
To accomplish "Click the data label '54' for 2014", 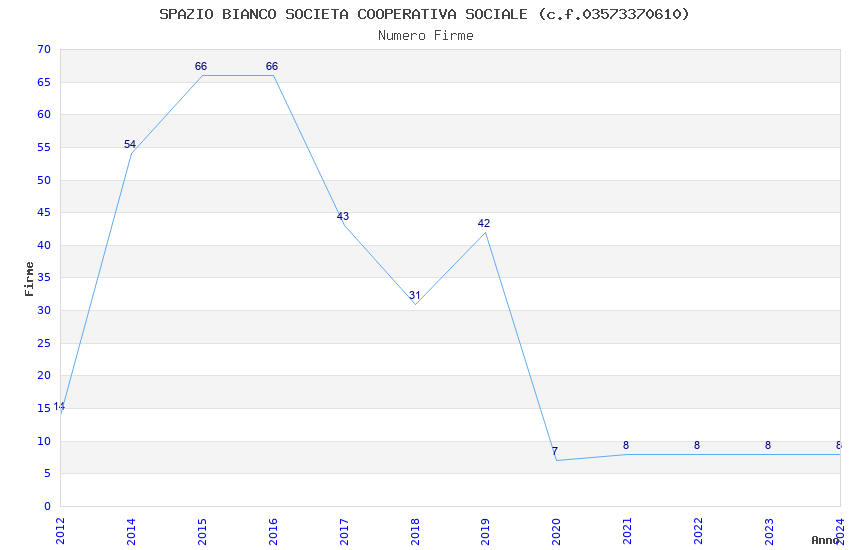I will 130,144.
